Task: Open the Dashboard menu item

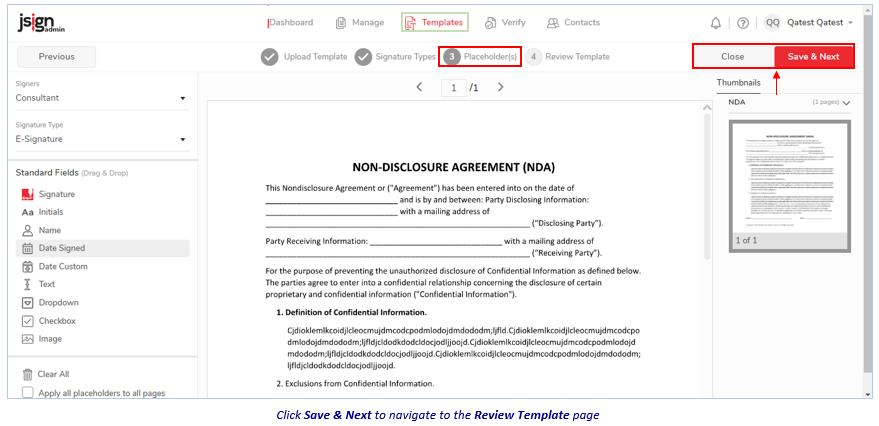Action: point(291,22)
